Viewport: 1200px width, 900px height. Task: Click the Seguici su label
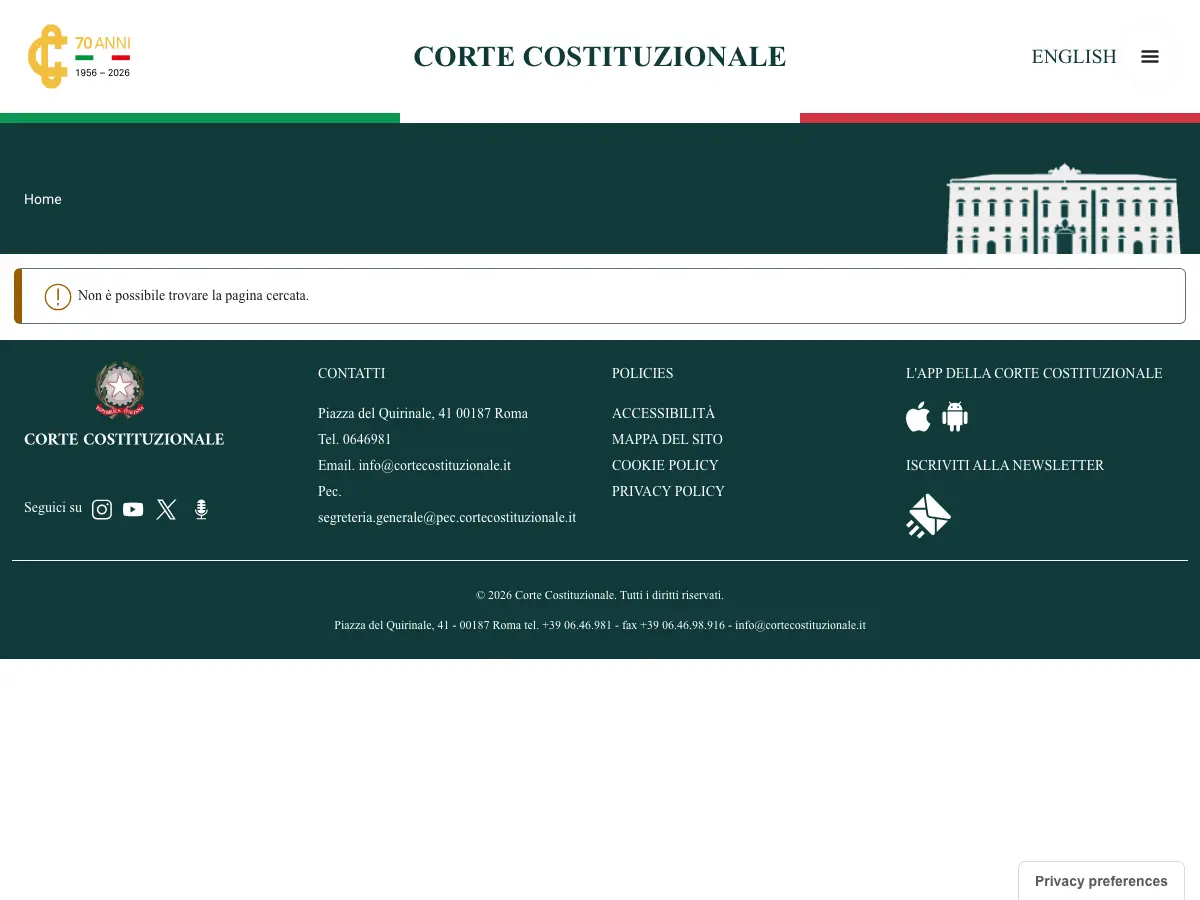[x=53, y=508]
